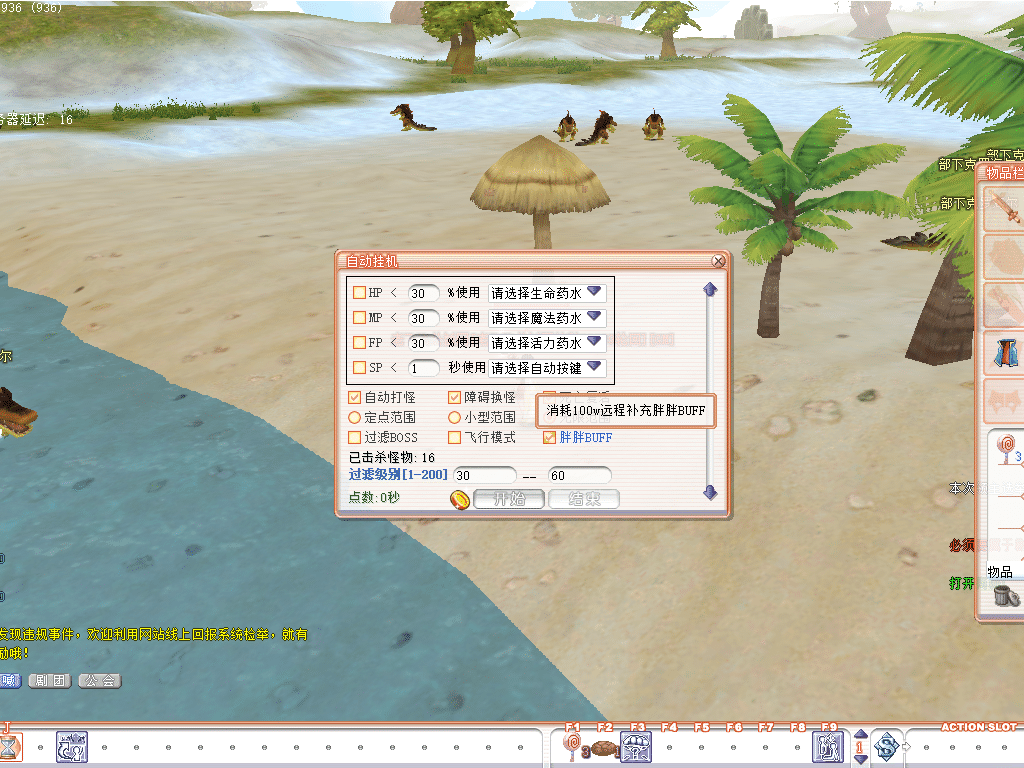This screenshot has height=768, width=1024.
Task: Click the trash can in inventory panel
Action: pyautogui.click(x=1008, y=595)
